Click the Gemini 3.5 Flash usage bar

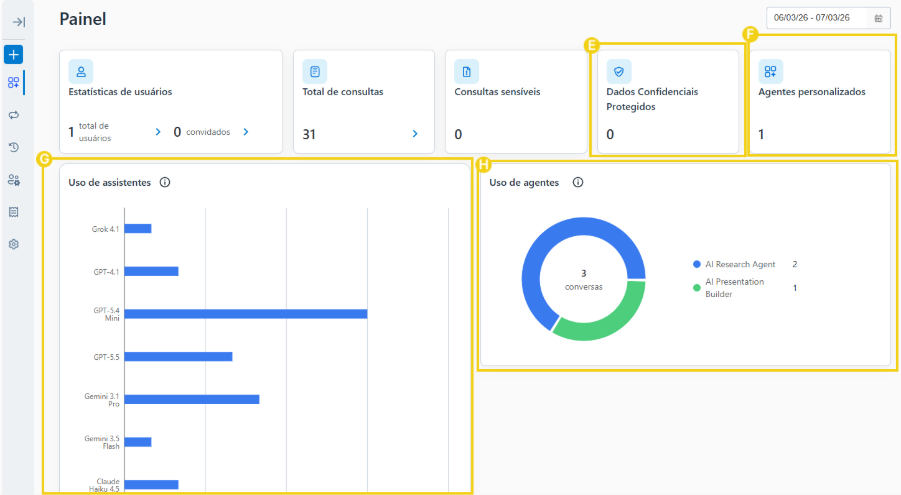138,442
